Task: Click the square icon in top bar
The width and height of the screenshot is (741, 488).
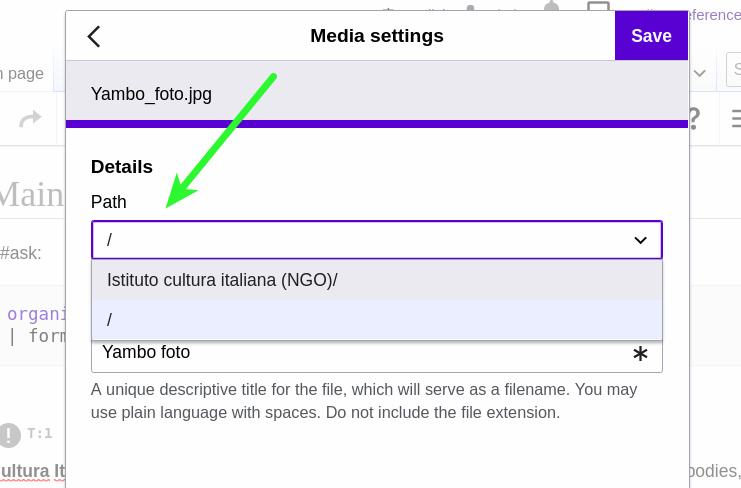Action: (598, 10)
